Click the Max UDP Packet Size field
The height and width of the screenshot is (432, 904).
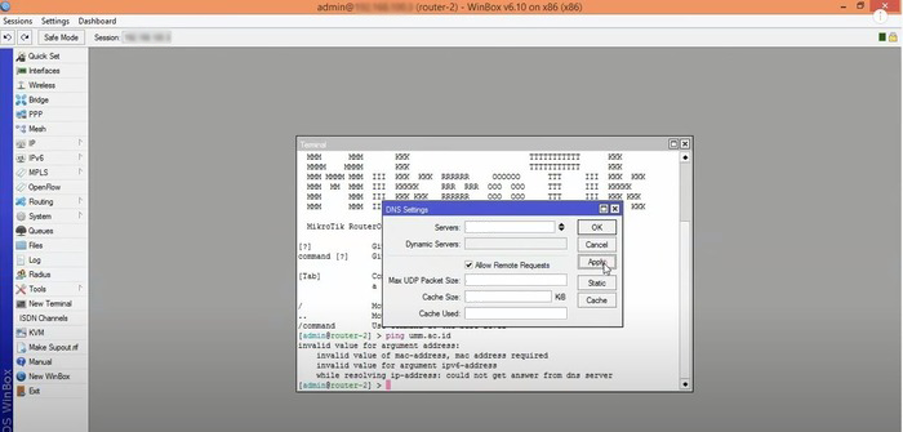[516, 280]
